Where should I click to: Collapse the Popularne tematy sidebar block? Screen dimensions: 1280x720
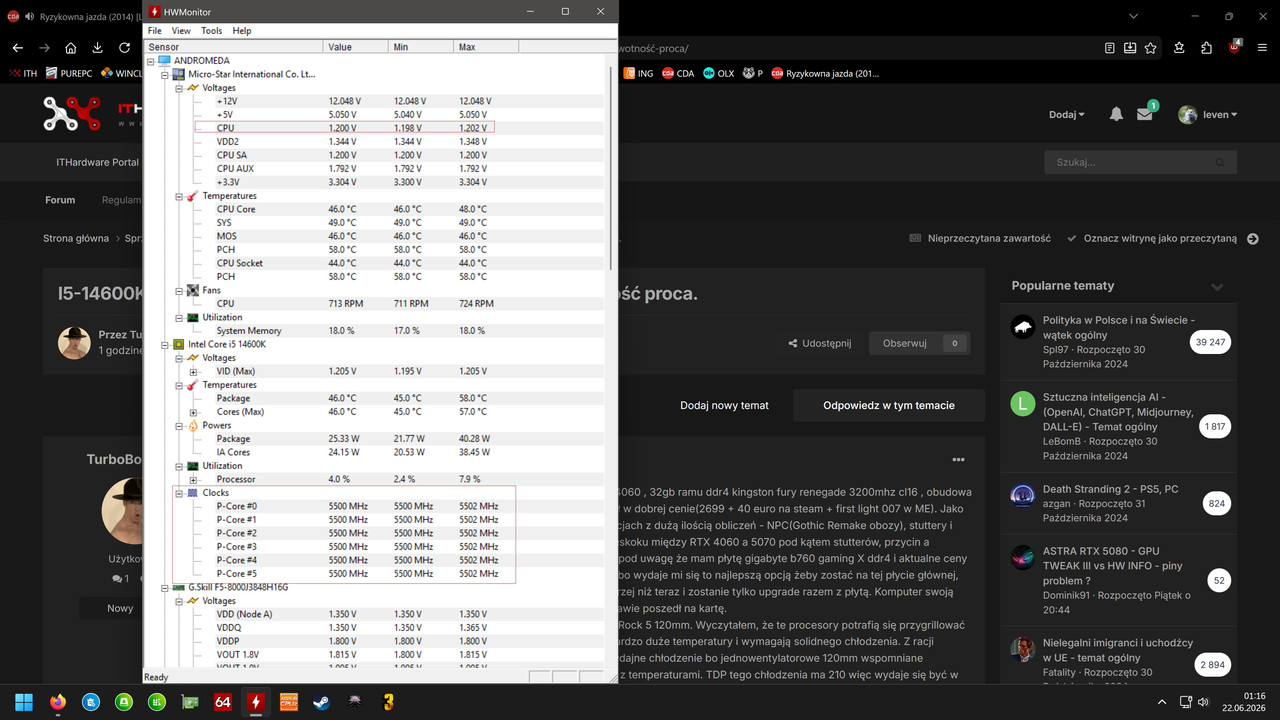pos(1217,287)
